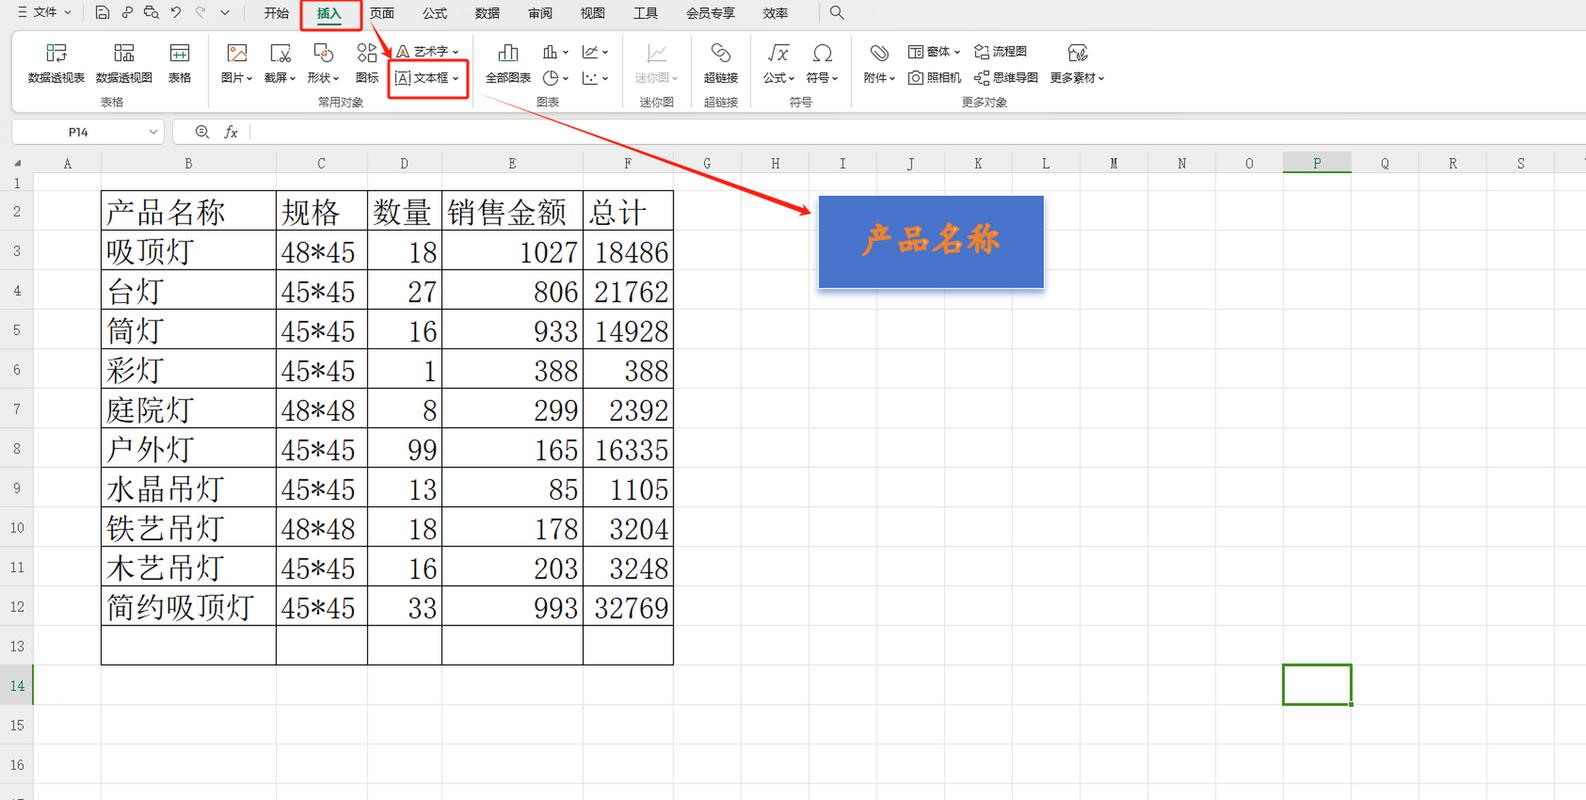Click the scatter chart icon
The width and height of the screenshot is (1586, 800).
click(590, 78)
